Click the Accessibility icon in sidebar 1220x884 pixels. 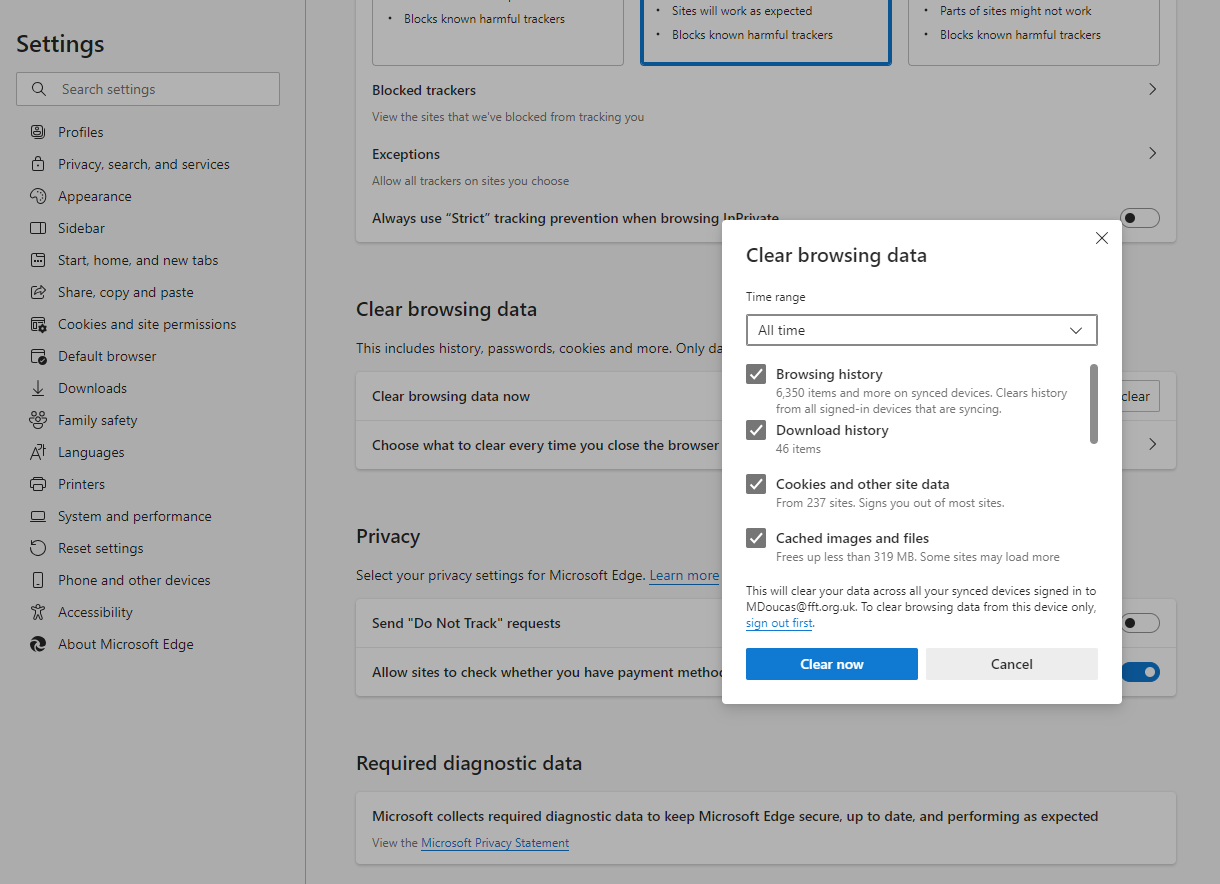click(38, 612)
